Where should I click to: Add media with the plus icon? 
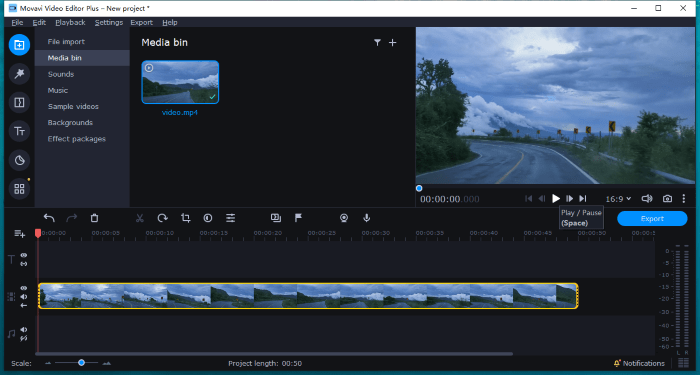392,42
